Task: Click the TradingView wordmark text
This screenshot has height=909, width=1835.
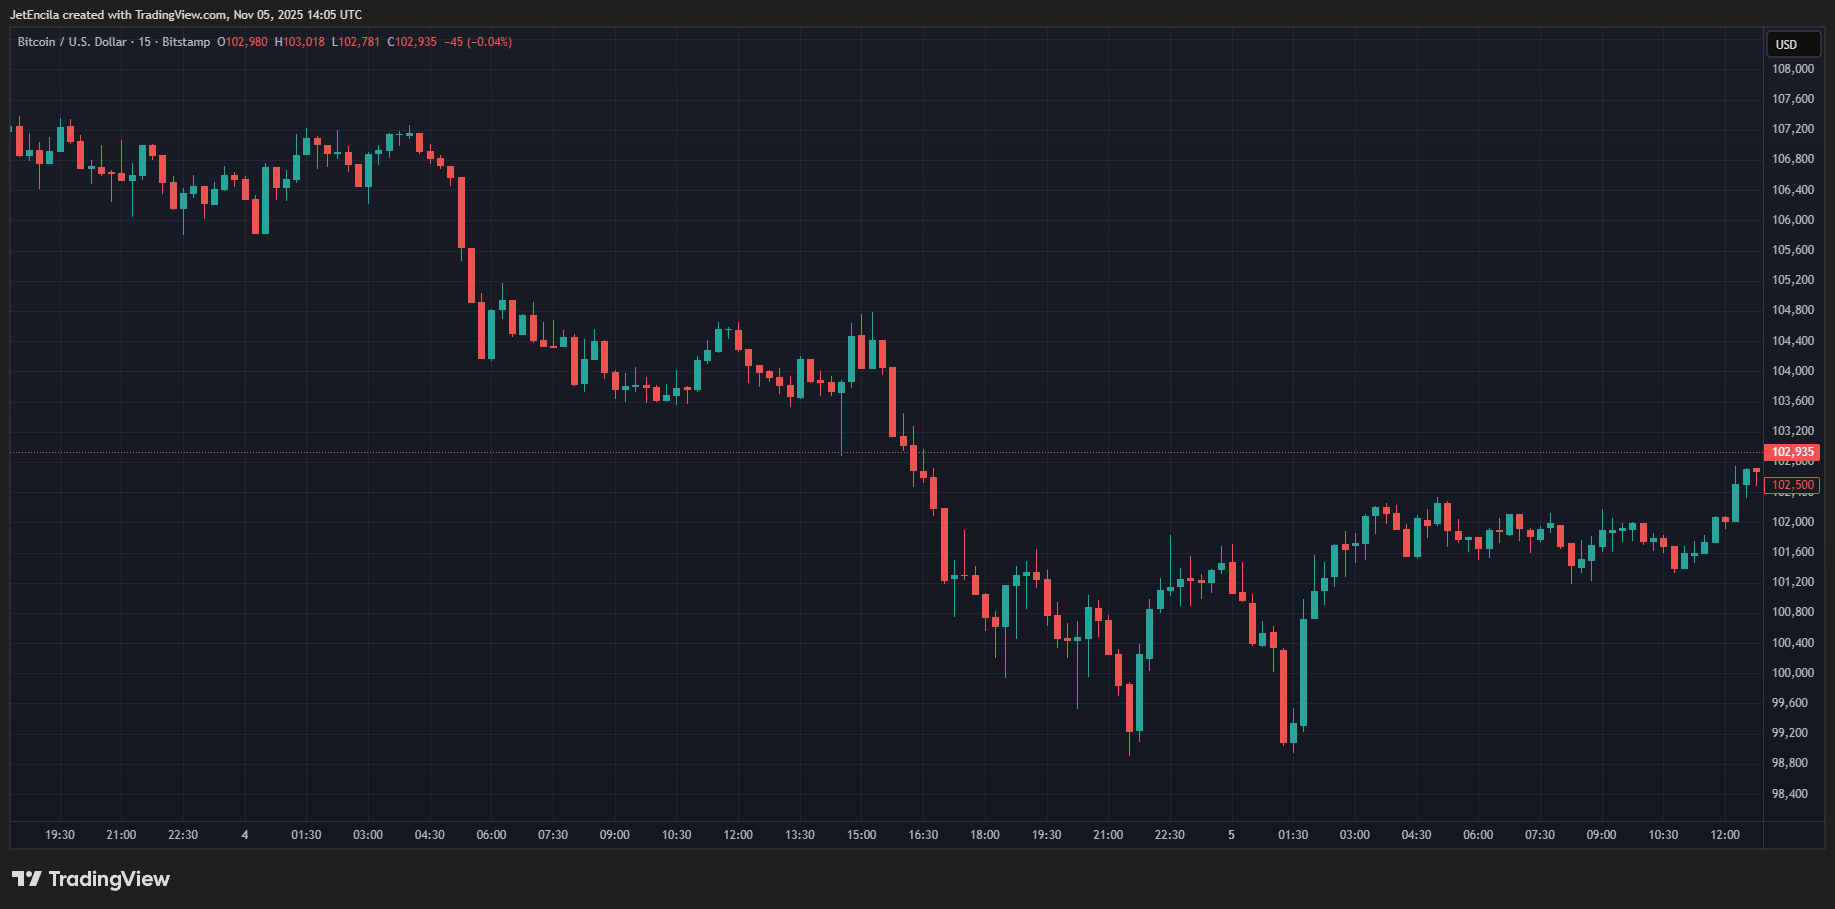Action: tap(109, 879)
